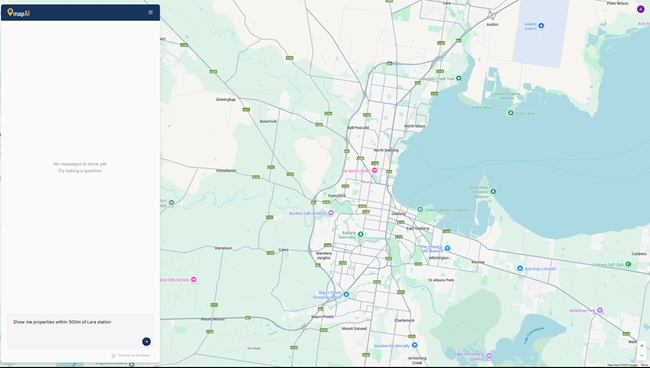
Task: Select Woolworths Warralily marker
Action: point(414,345)
